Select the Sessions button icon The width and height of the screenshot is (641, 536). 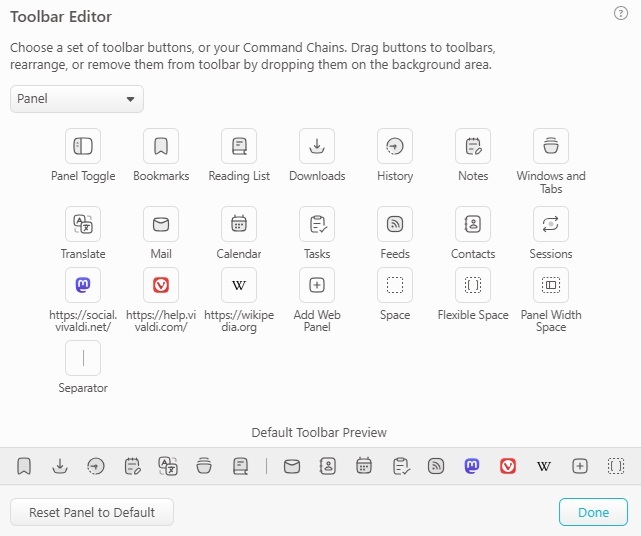click(x=551, y=224)
